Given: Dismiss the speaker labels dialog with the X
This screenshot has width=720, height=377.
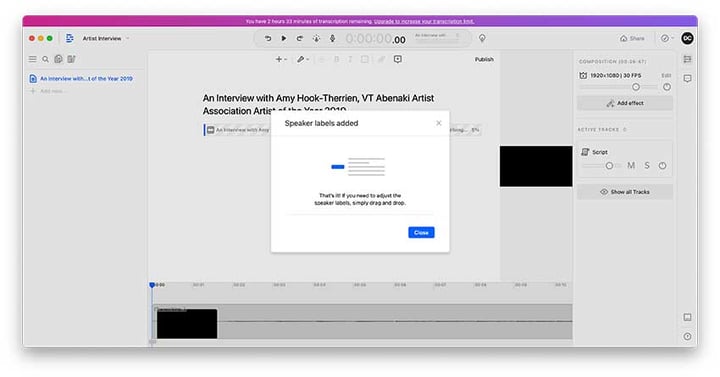Looking at the screenshot, I should [439, 123].
